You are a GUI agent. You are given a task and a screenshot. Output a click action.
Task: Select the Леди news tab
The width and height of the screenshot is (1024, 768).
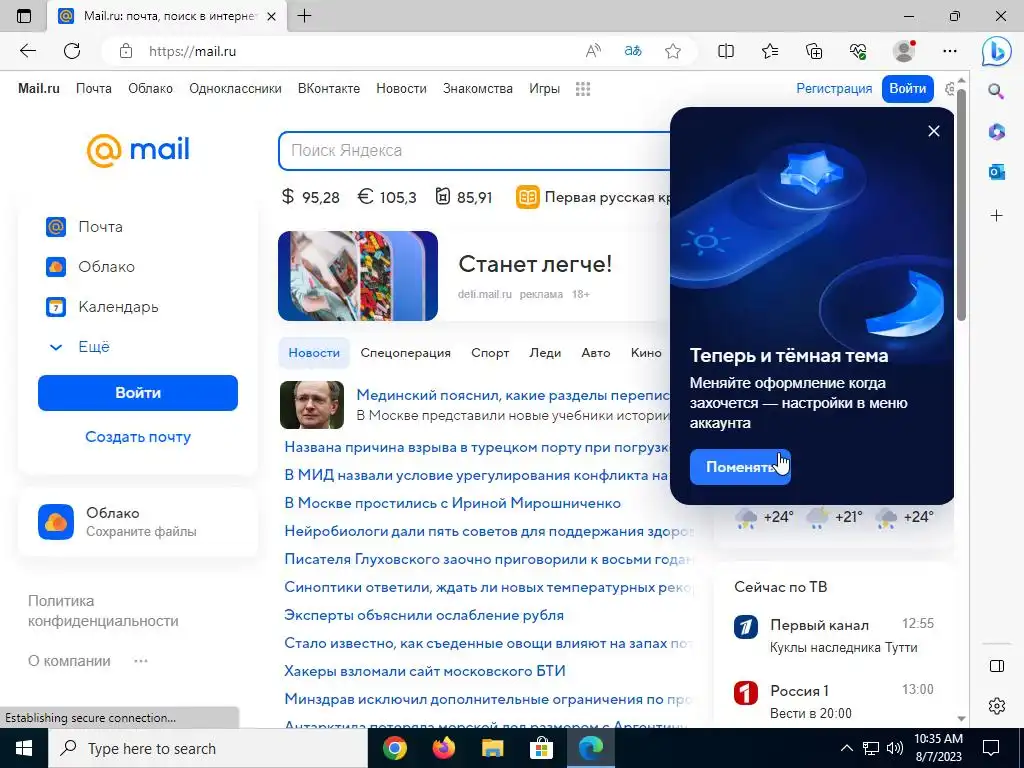(545, 353)
